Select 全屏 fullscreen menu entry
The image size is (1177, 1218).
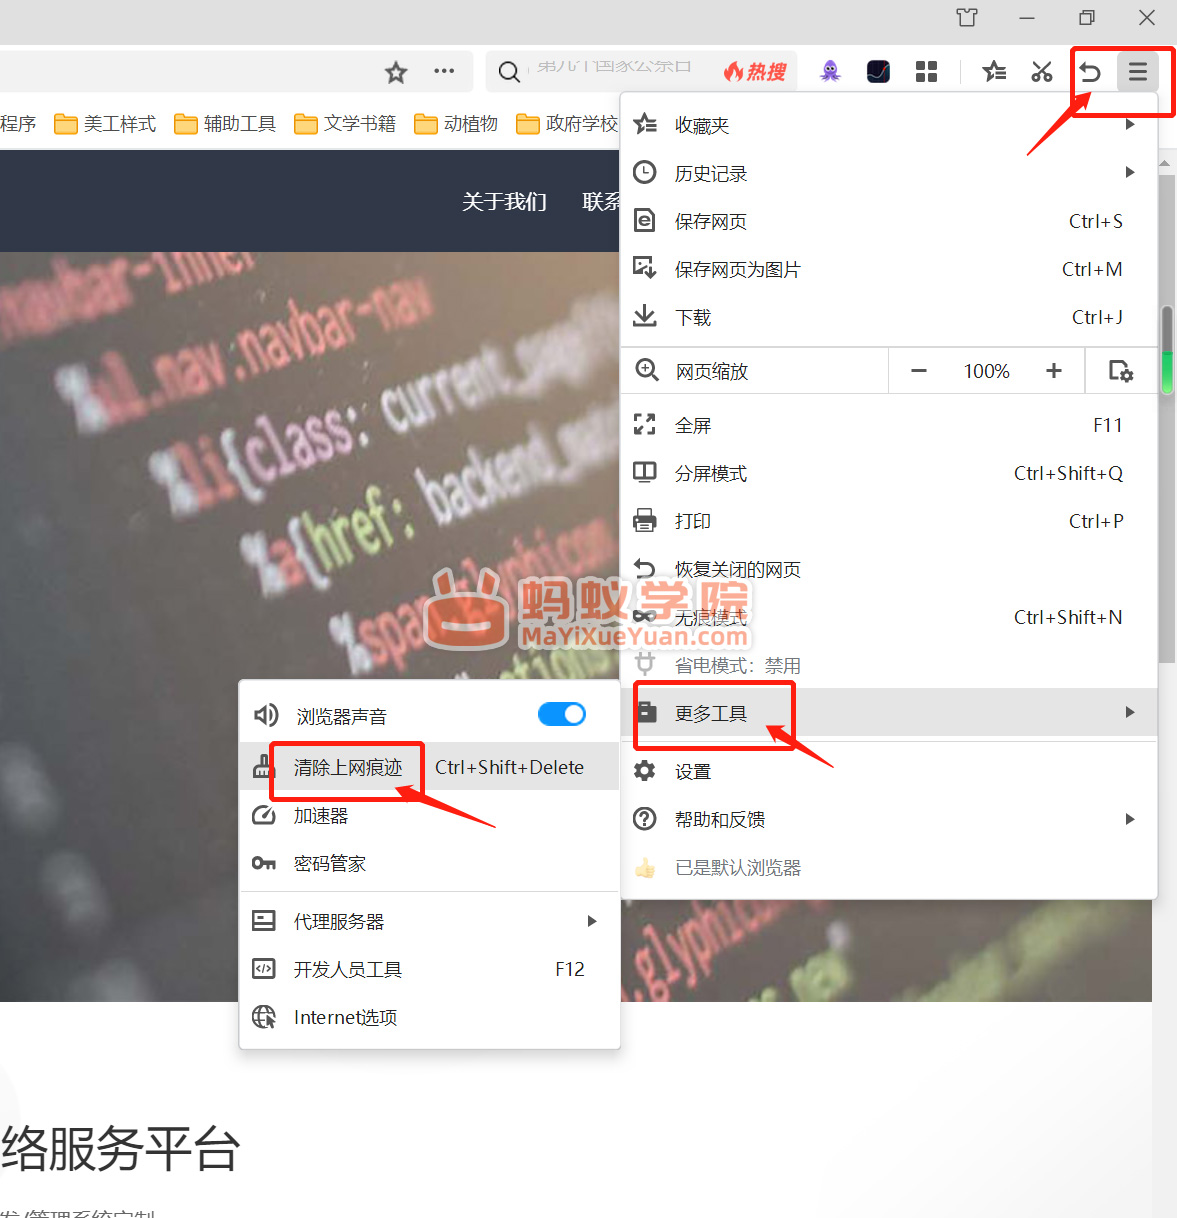point(889,425)
